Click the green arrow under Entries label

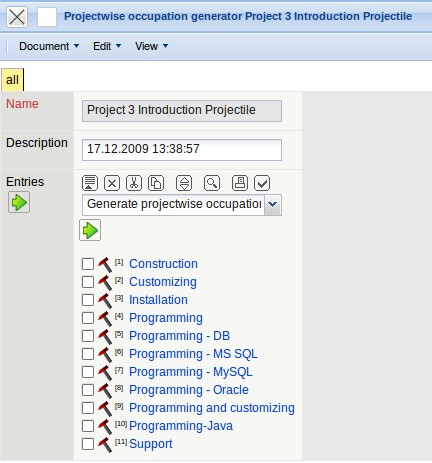19,202
